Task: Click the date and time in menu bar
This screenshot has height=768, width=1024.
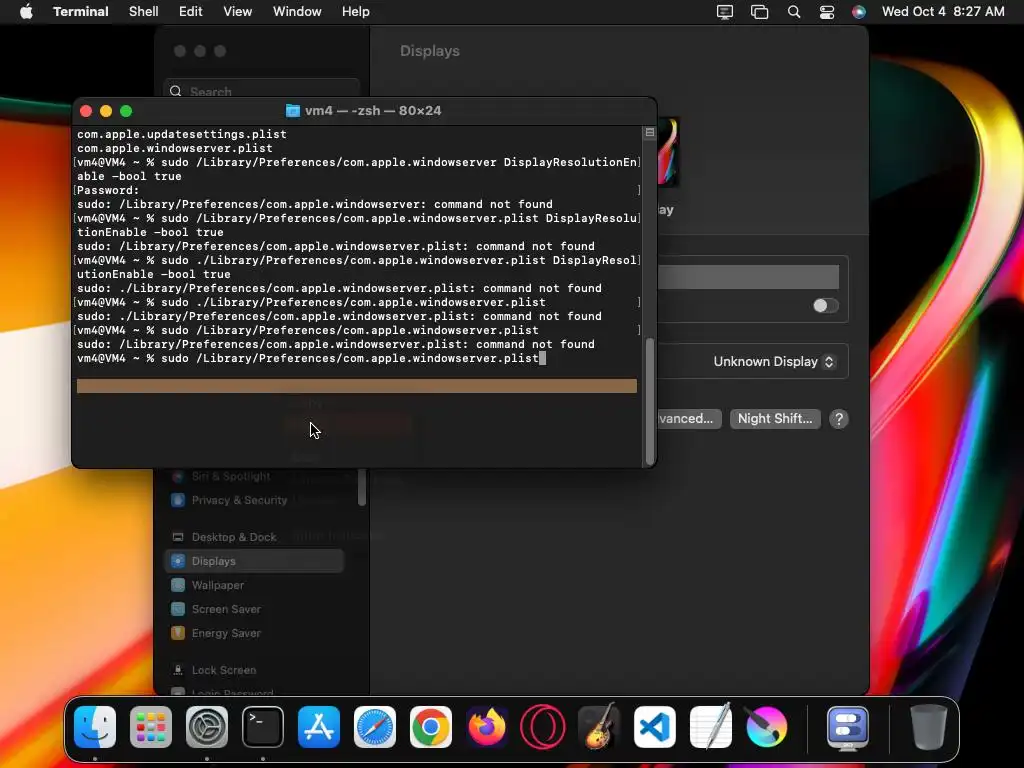Action: pyautogui.click(x=943, y=12)
